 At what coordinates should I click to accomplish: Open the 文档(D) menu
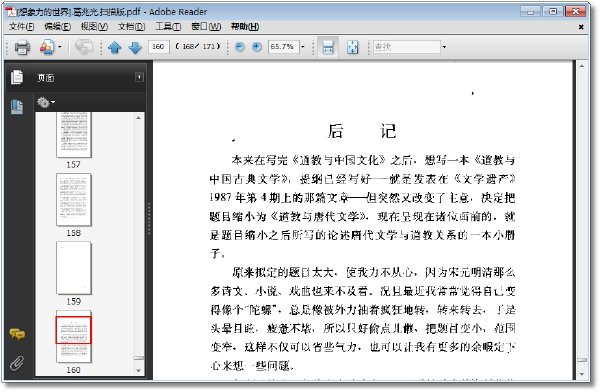pos(131,26)
